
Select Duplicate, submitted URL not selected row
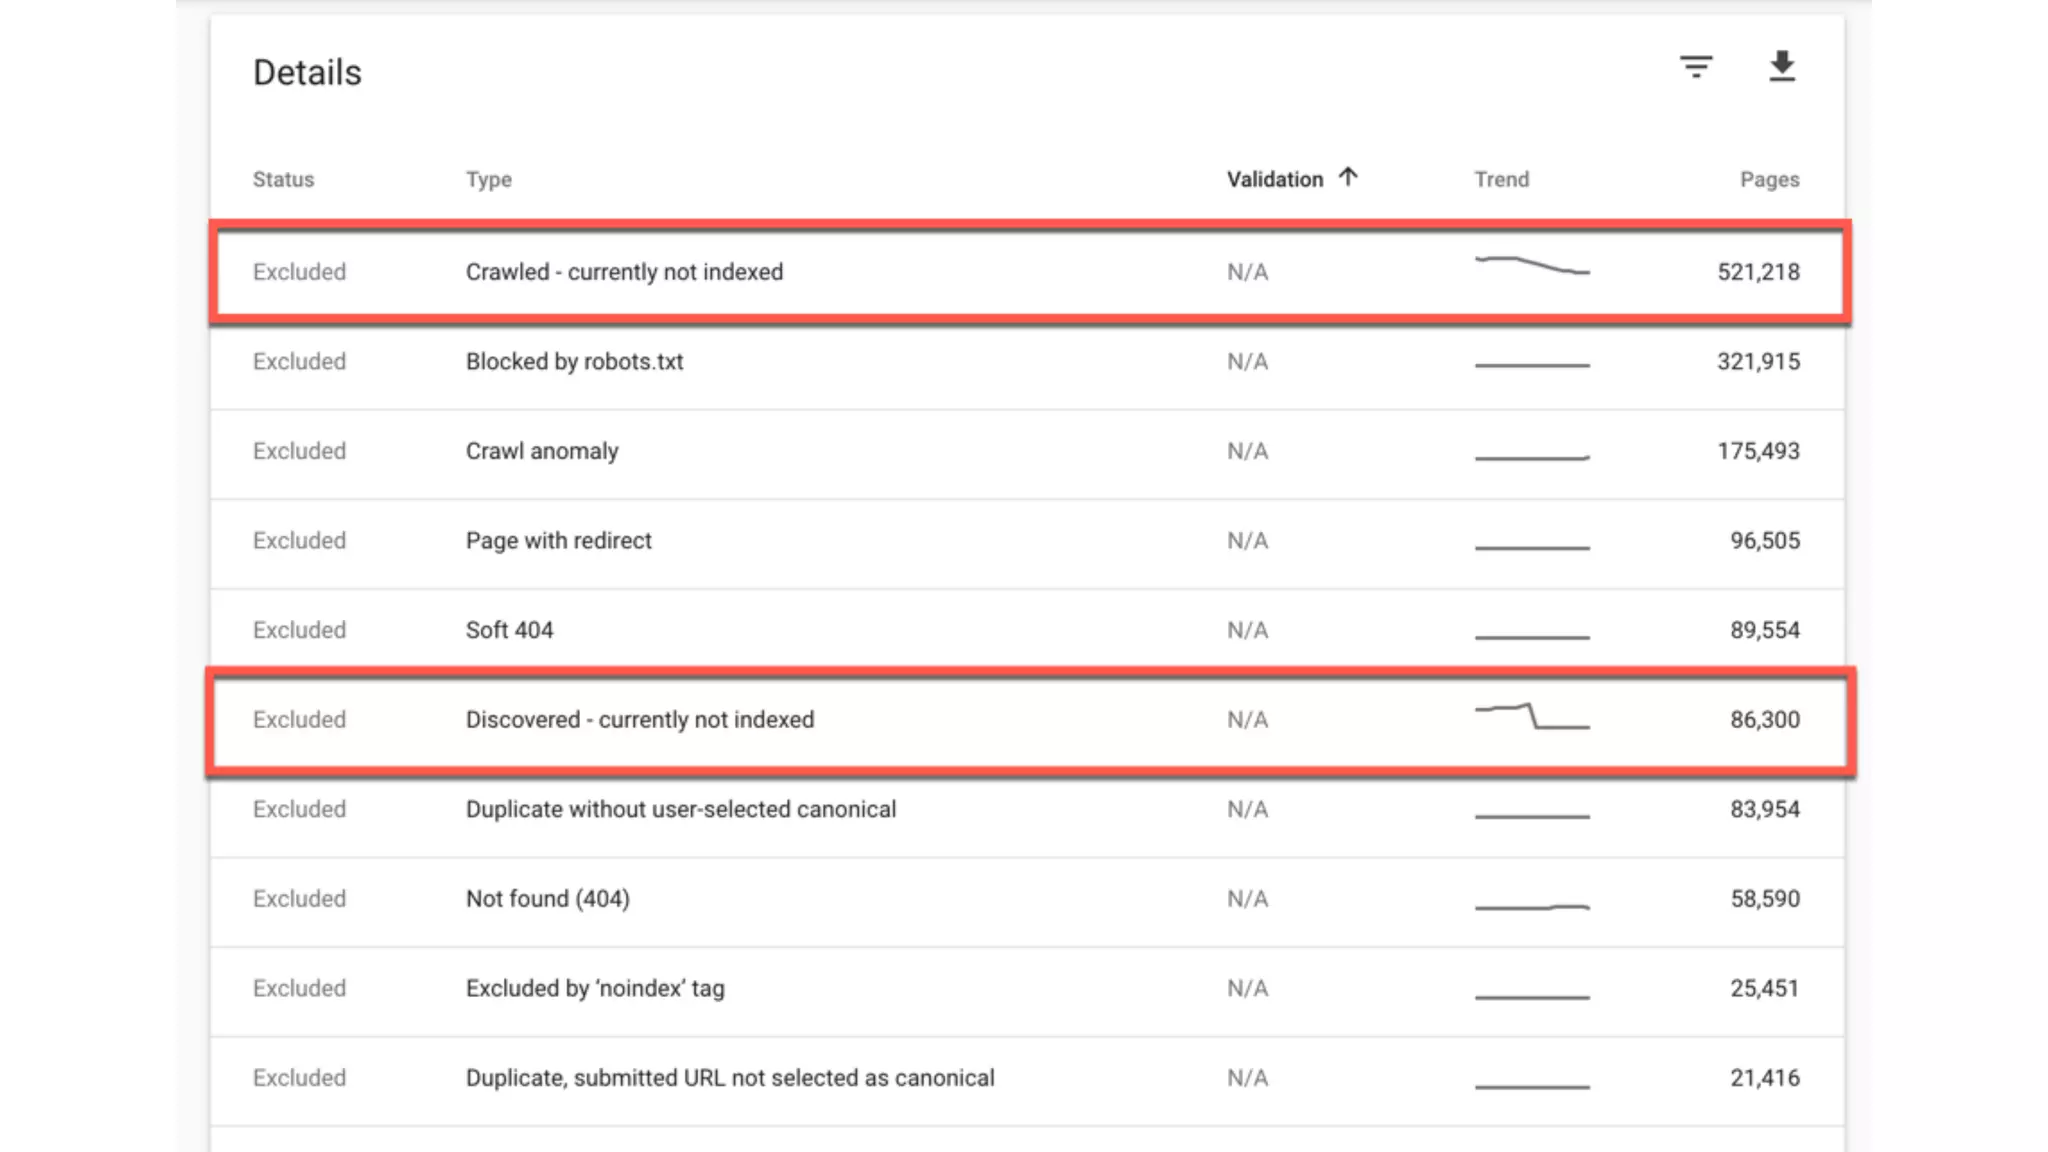730,1078
